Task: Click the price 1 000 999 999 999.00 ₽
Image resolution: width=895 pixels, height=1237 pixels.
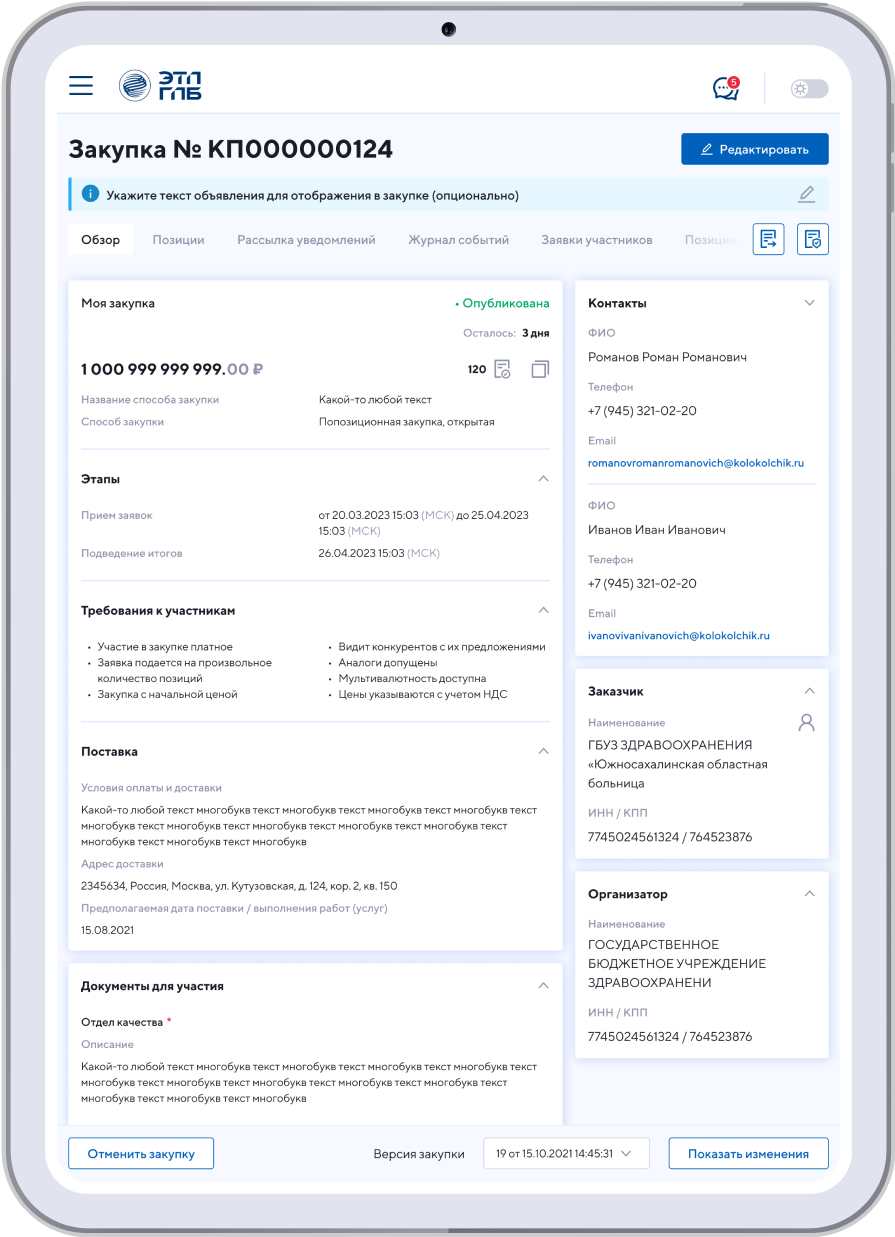Action: tap(172, 369)
